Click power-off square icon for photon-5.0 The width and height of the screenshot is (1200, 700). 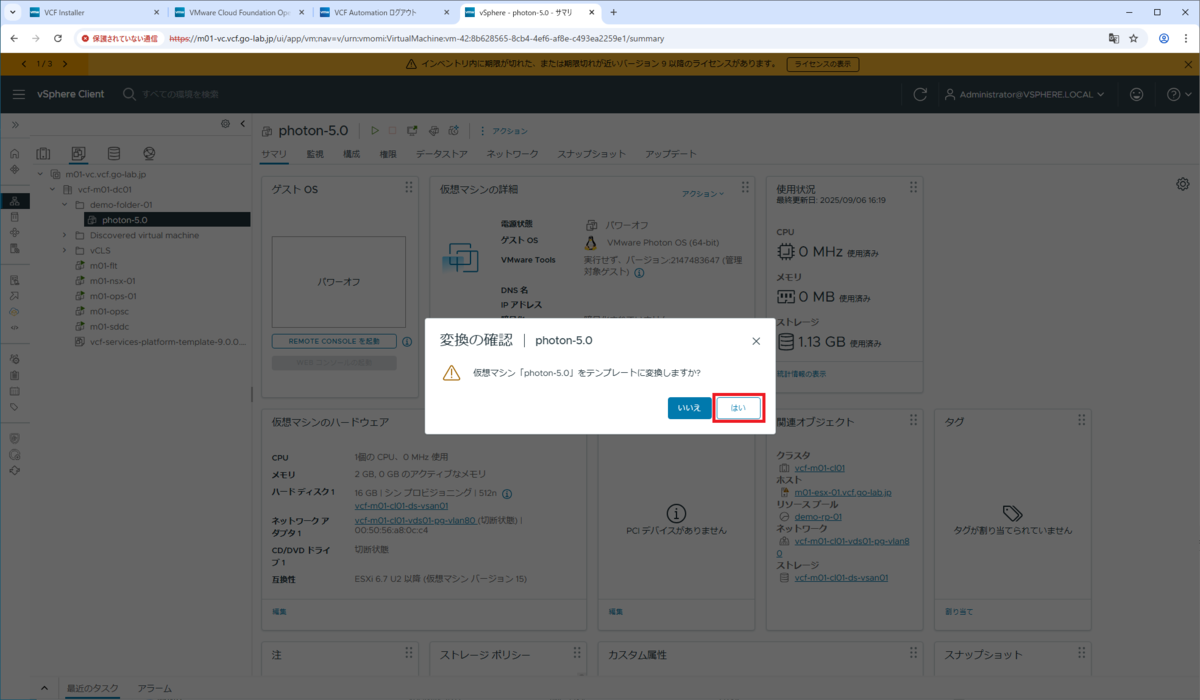tap(392, 131)
